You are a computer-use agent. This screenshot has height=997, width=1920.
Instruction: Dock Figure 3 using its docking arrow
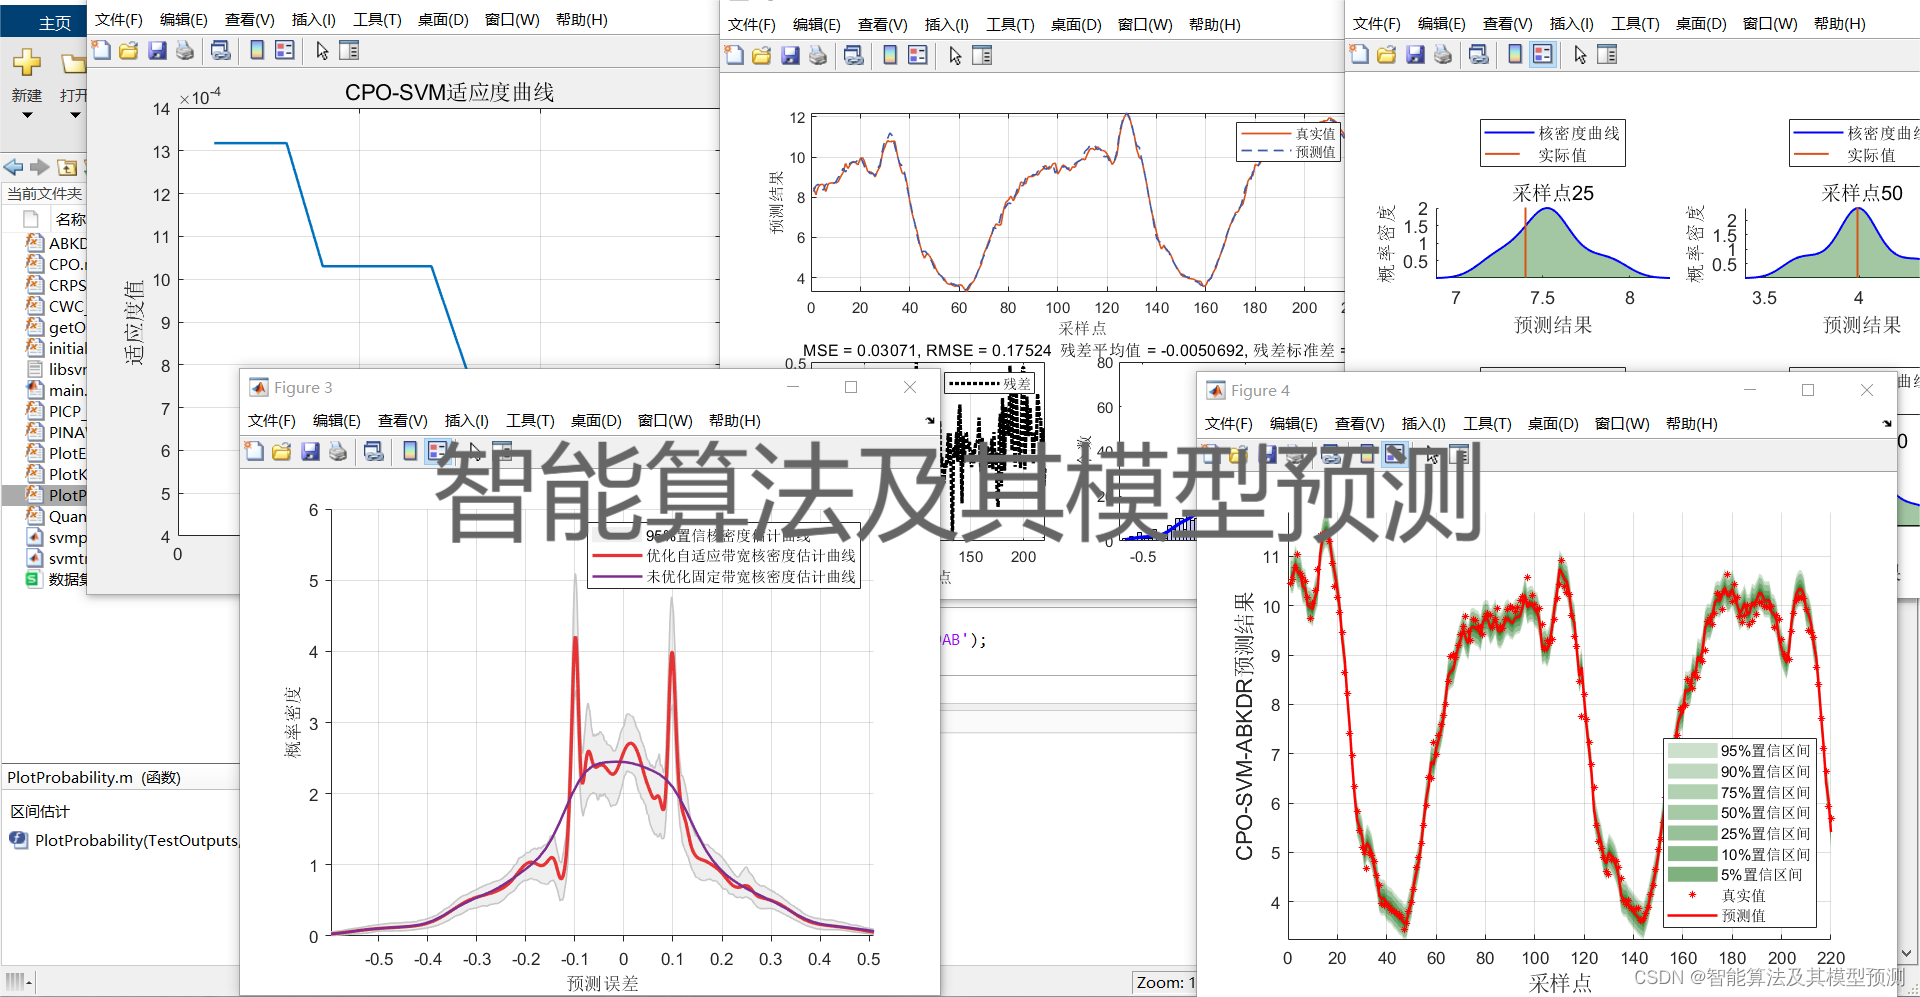(x=930, y=421)
